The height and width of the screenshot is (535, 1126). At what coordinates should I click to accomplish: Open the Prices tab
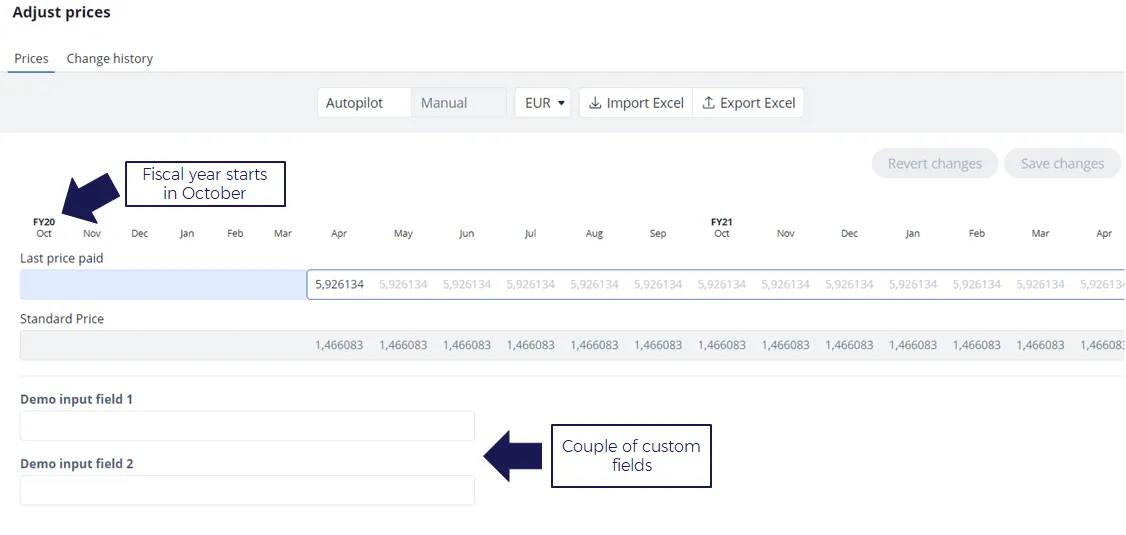click(31, 58)
